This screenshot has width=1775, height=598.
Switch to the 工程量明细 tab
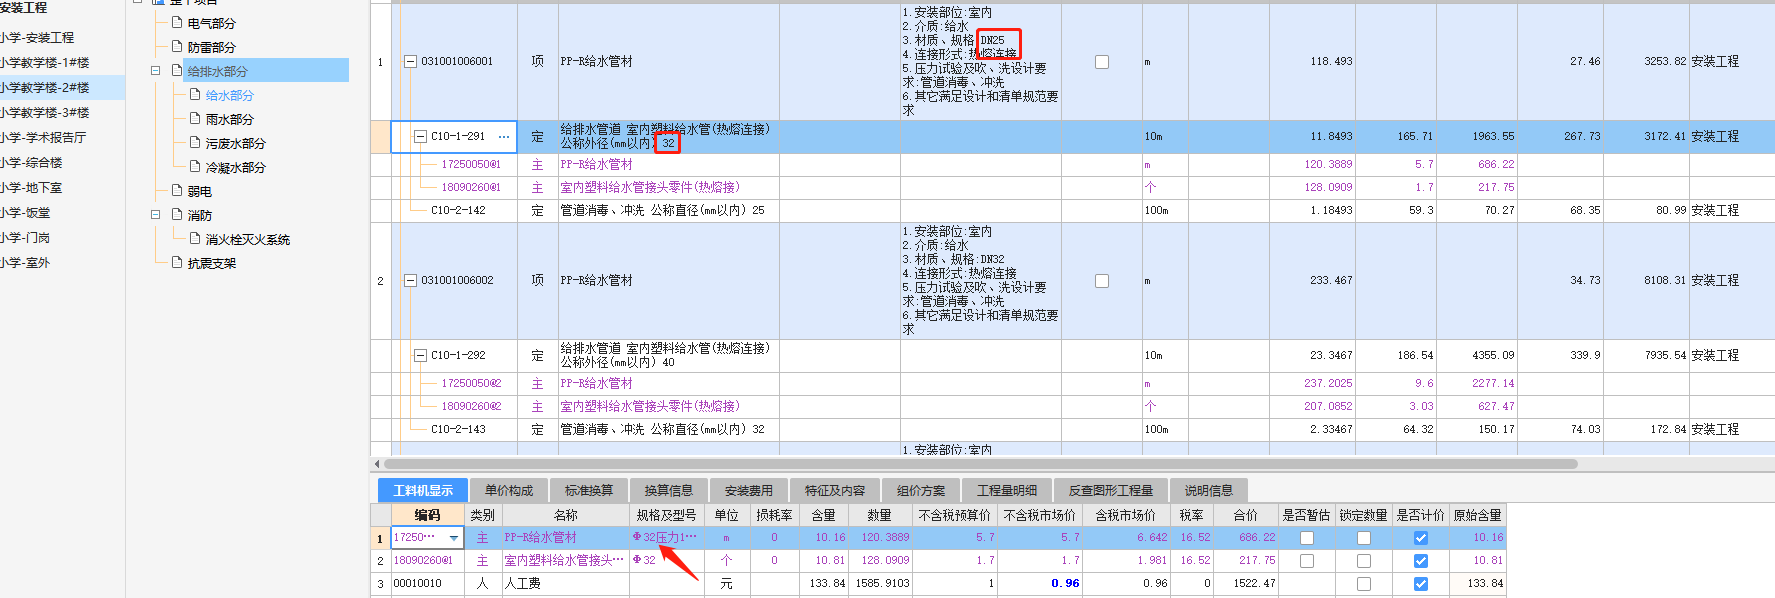(x=1007, y=490)
